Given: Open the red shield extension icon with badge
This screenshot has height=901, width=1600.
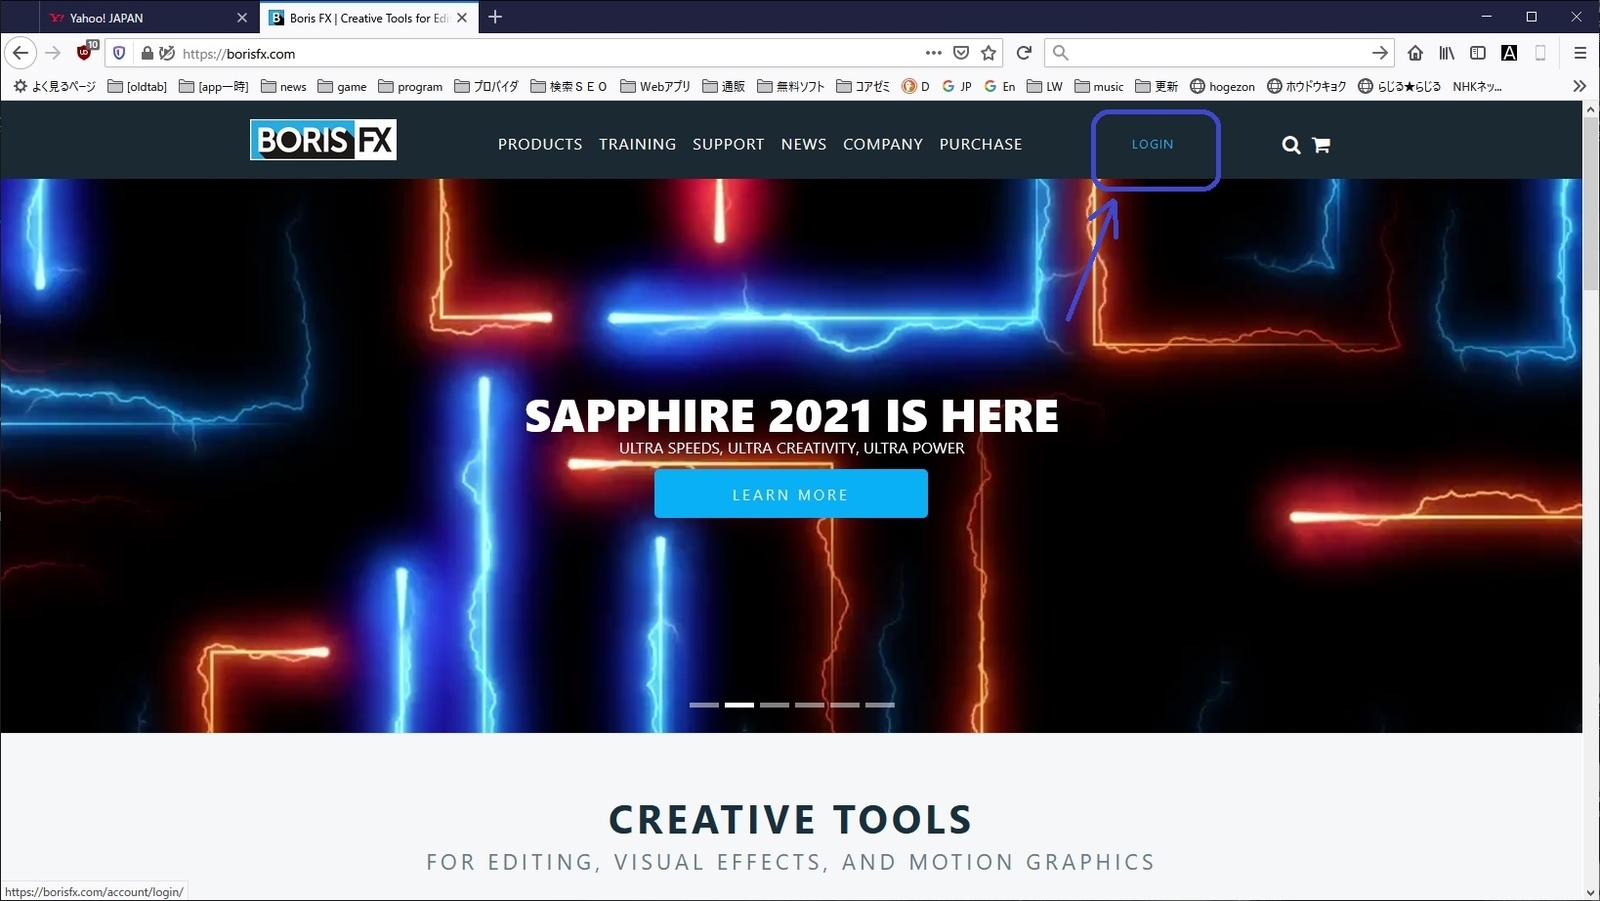Looking at the screenshot, I should point(86,52).
